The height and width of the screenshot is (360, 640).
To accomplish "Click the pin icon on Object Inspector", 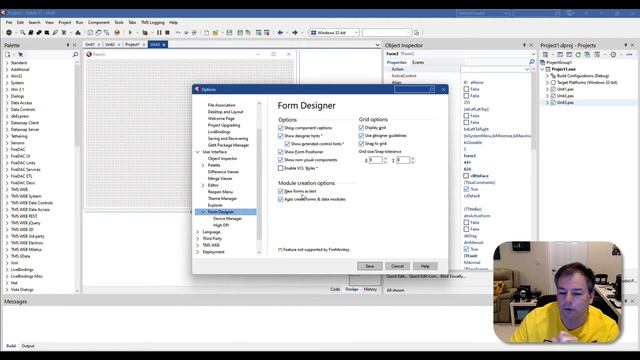I will coord(524,45).
